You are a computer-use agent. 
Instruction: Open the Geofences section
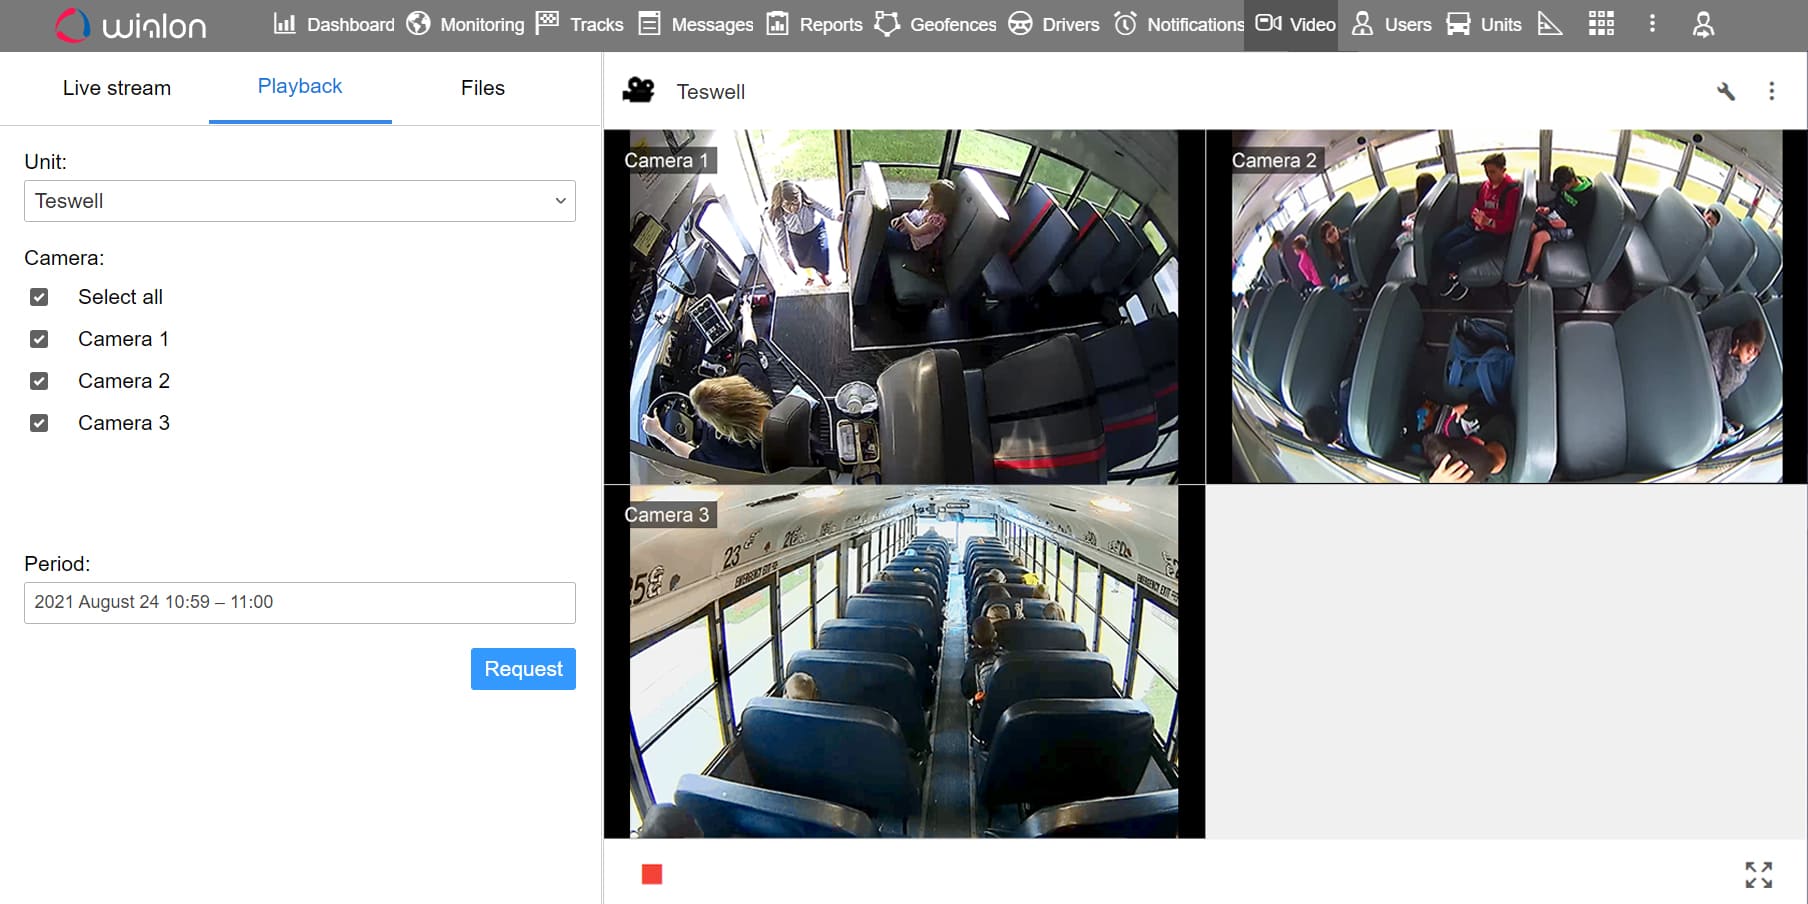[x=935, y=25]
